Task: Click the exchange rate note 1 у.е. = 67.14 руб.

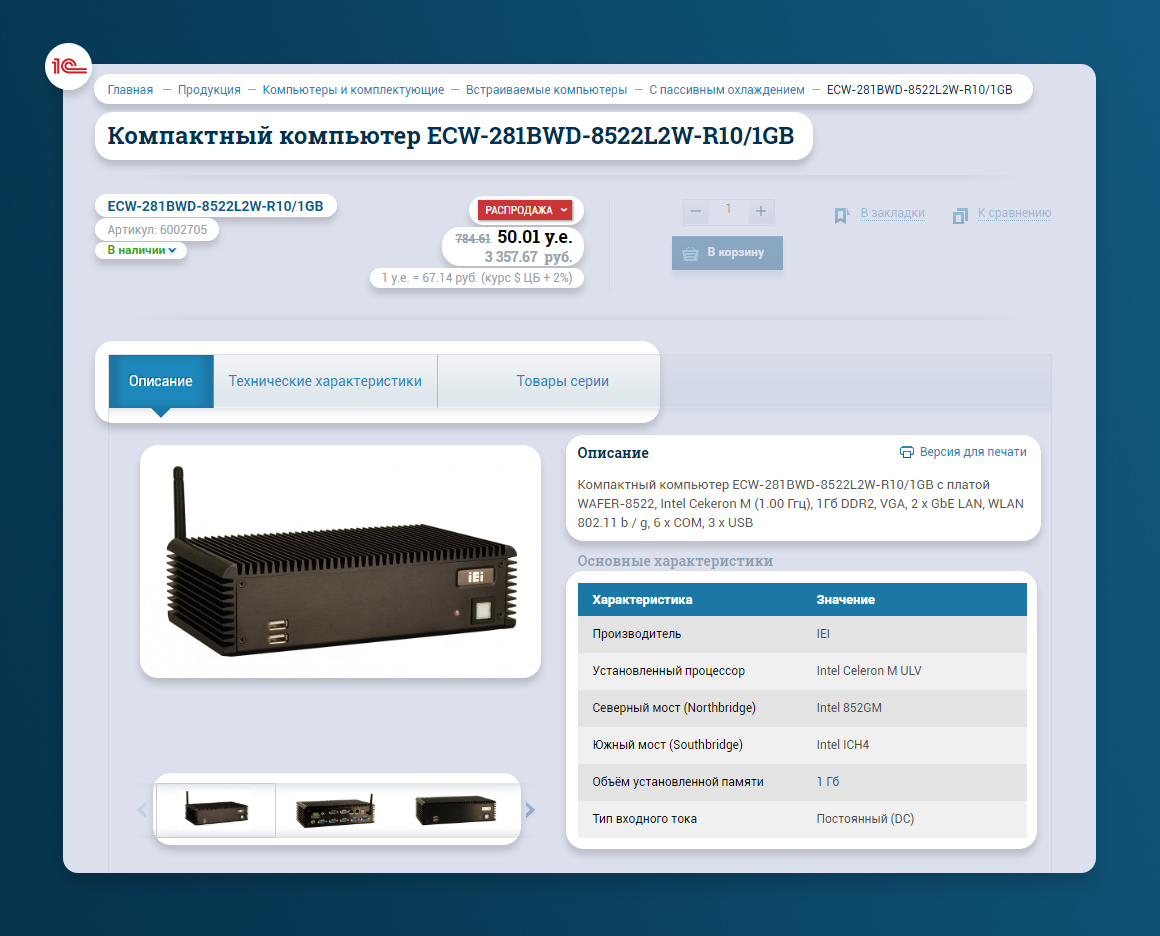Action: pyautogui.click(x=477, y=278)
